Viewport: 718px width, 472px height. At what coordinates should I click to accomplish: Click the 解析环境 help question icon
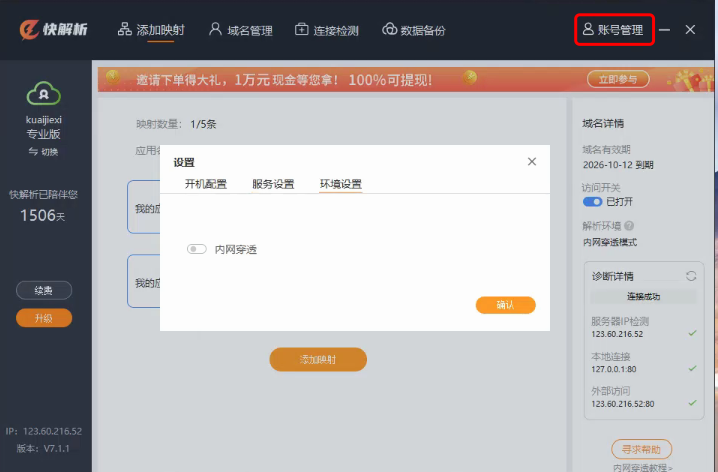coord(629,226)
